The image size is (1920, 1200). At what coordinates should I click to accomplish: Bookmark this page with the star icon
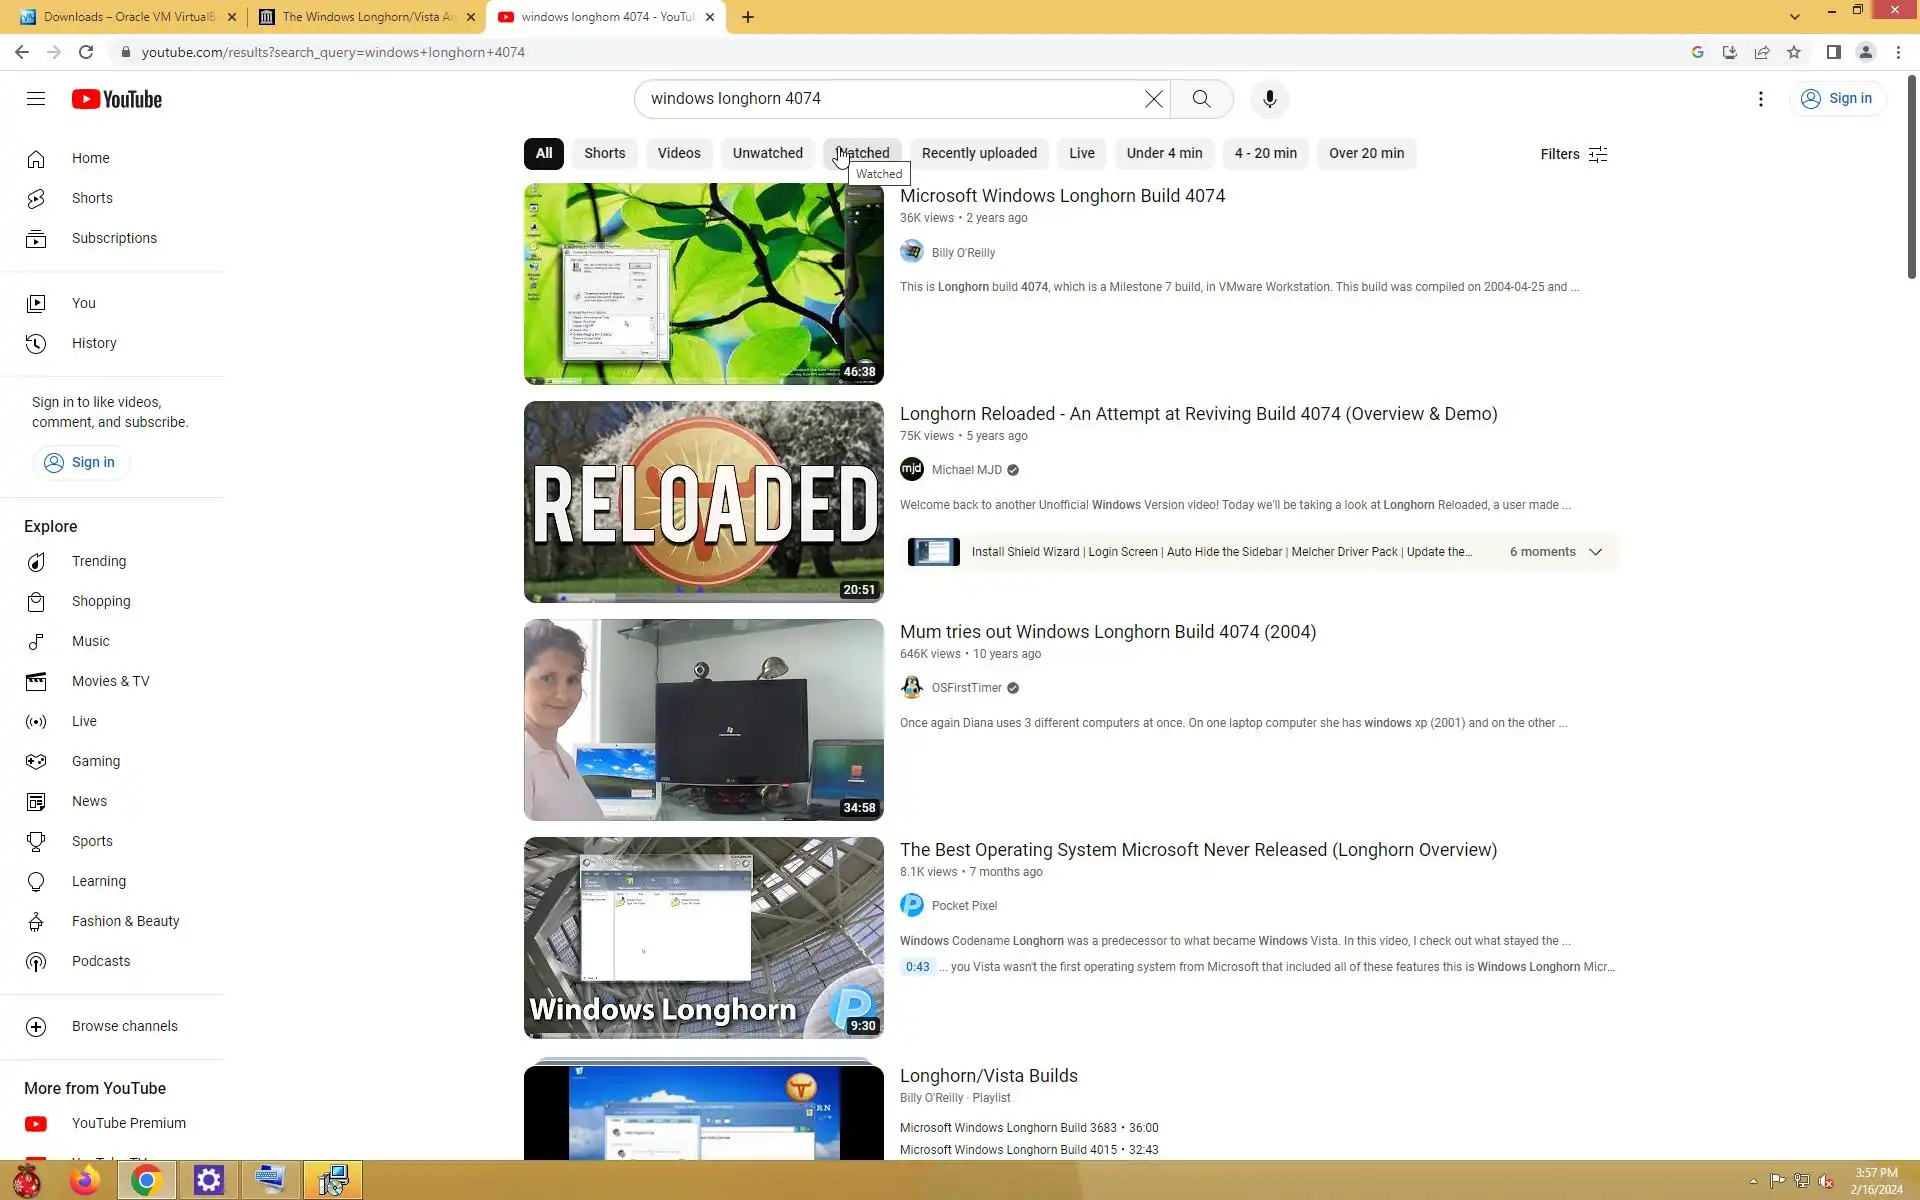tap(1794, 52)
